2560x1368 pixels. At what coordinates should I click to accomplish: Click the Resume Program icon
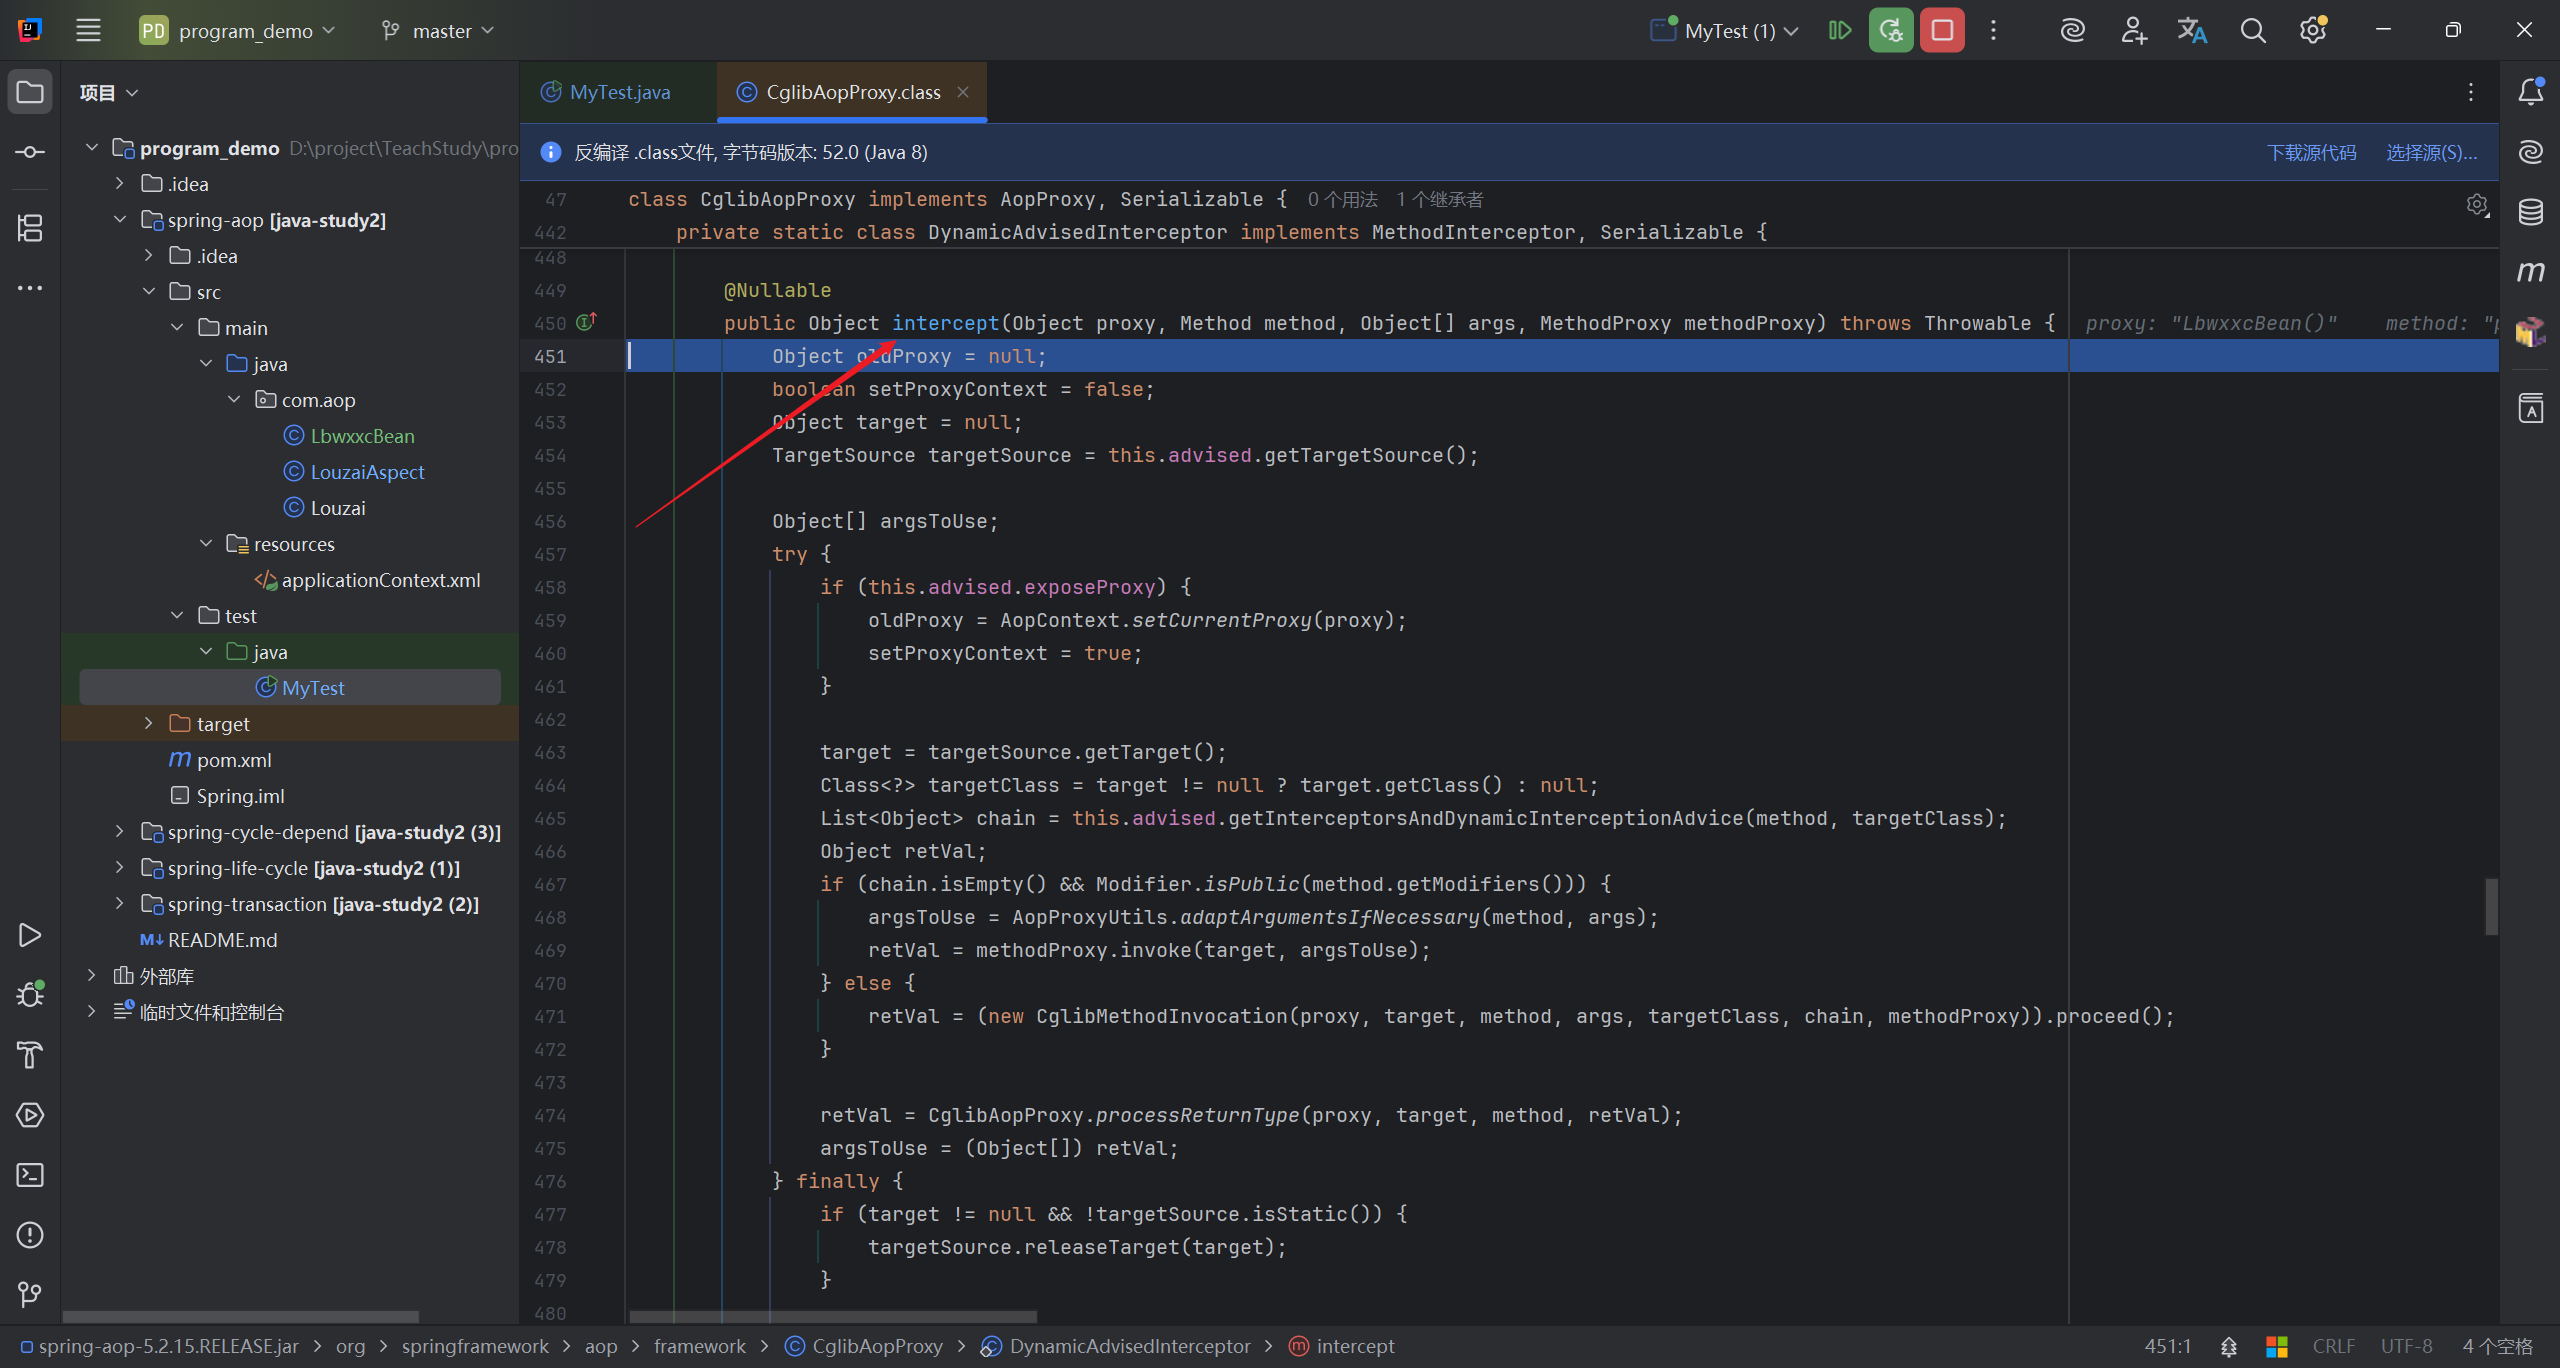pyautogui.click(x=1839, y=30)
